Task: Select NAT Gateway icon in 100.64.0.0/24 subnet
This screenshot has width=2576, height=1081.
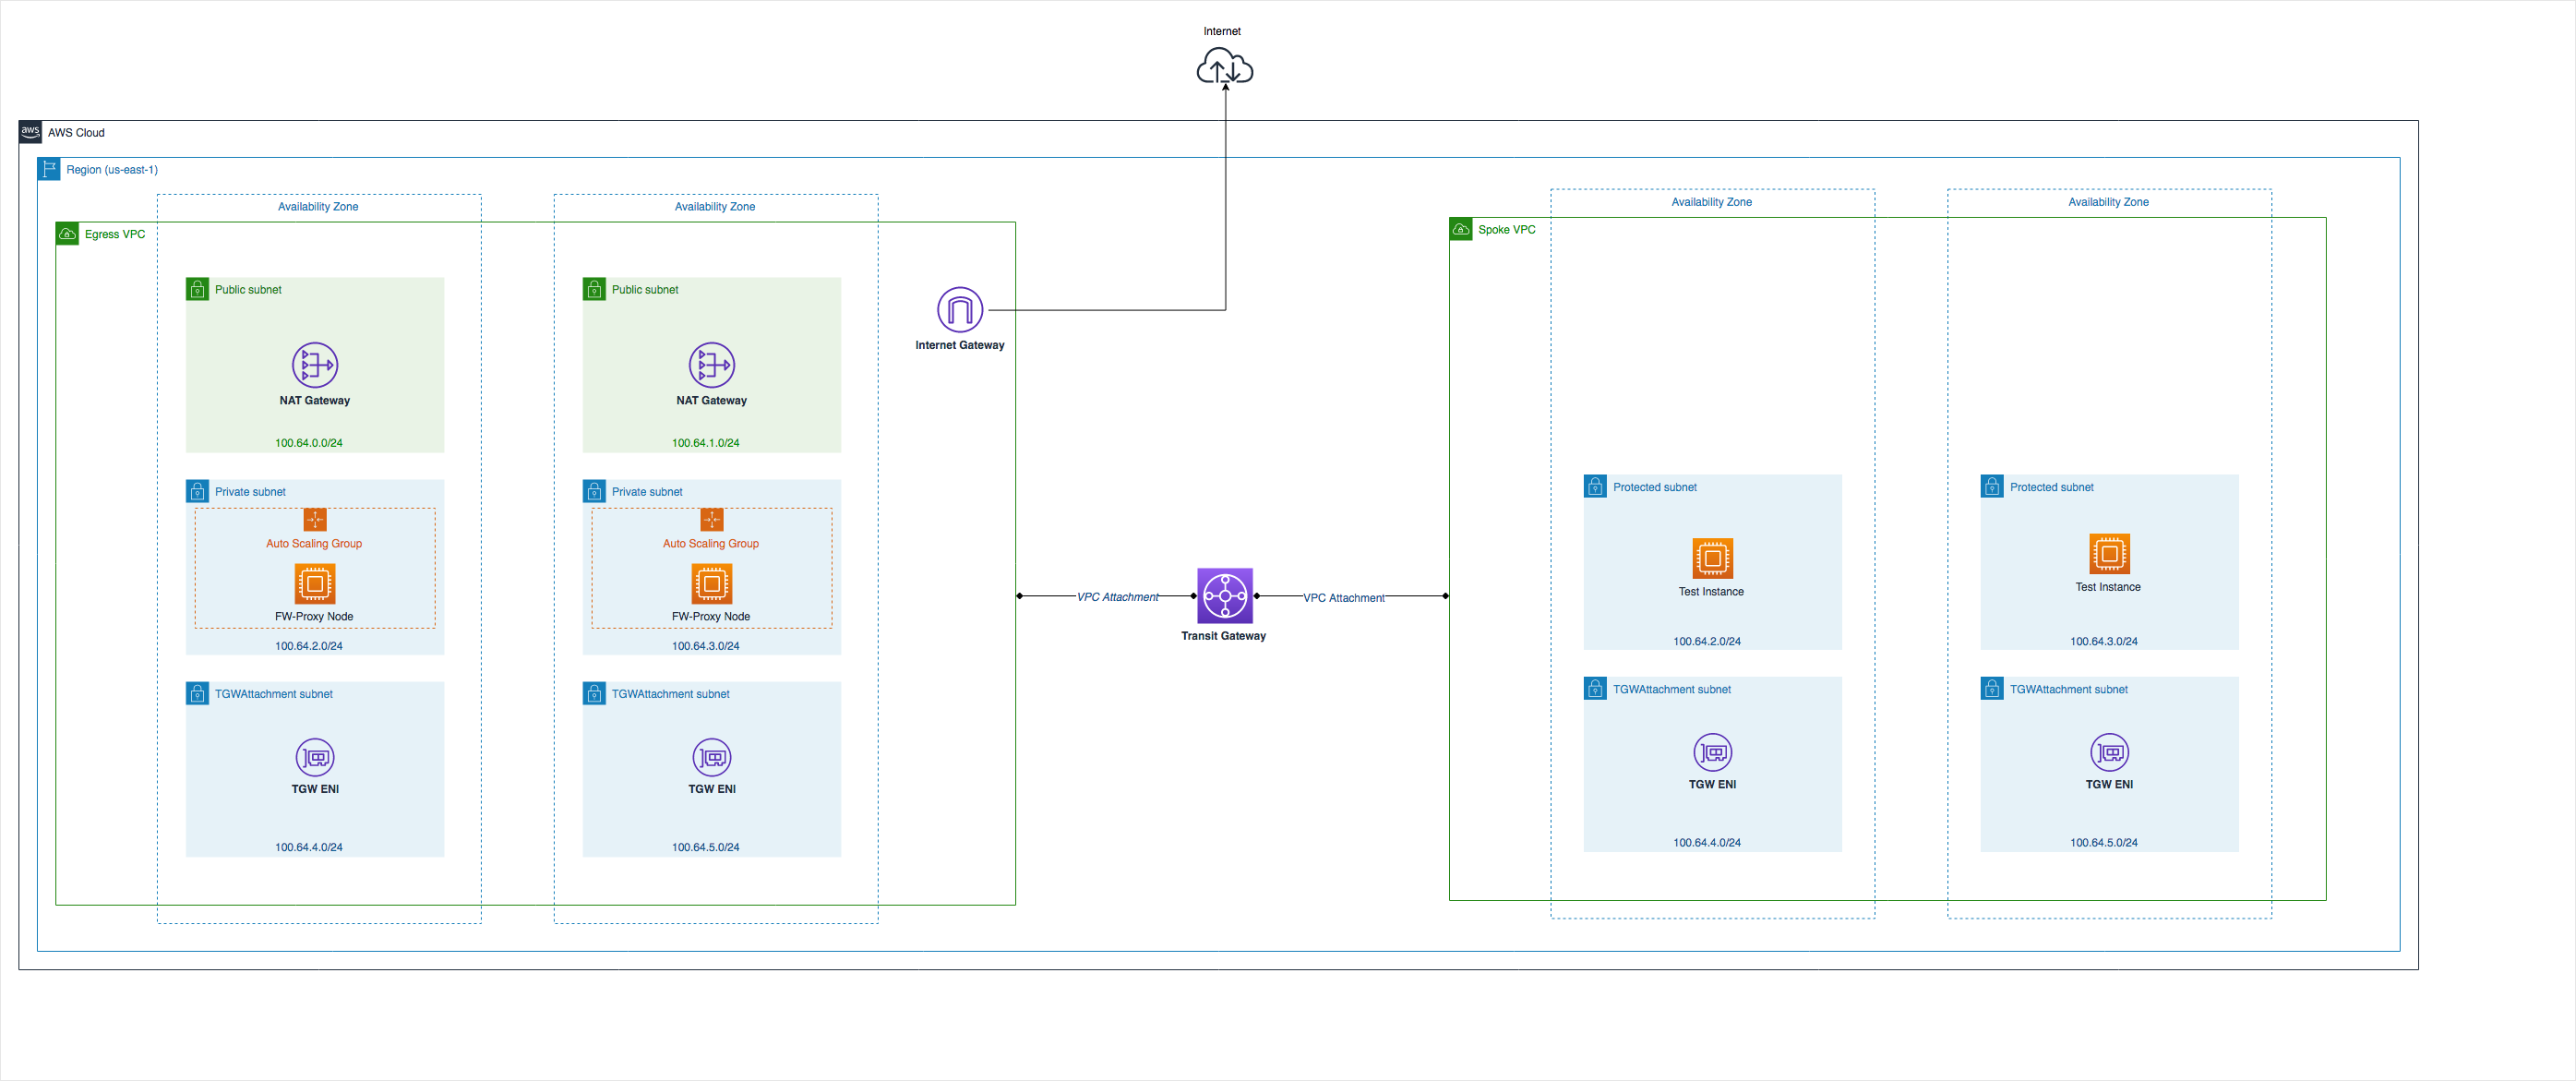Action: tap(314, 365)
